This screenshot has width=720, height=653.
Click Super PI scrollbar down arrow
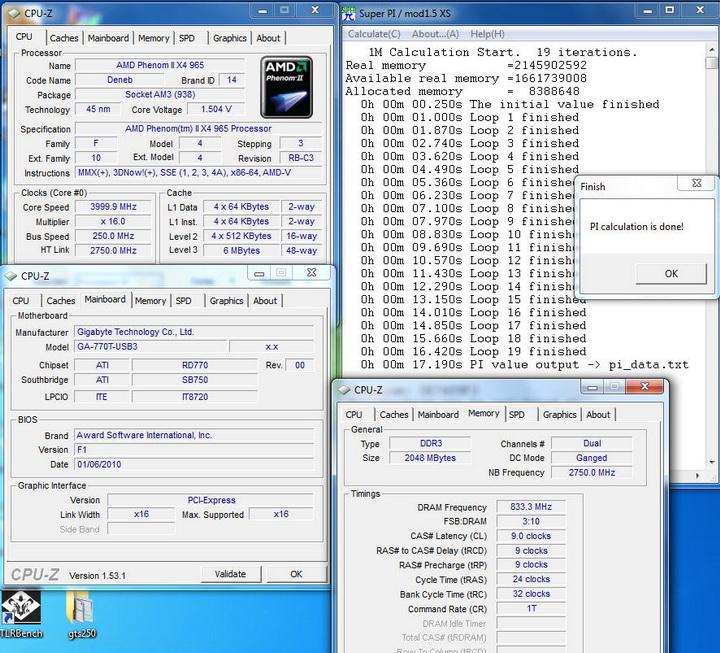tap(712, 462)
